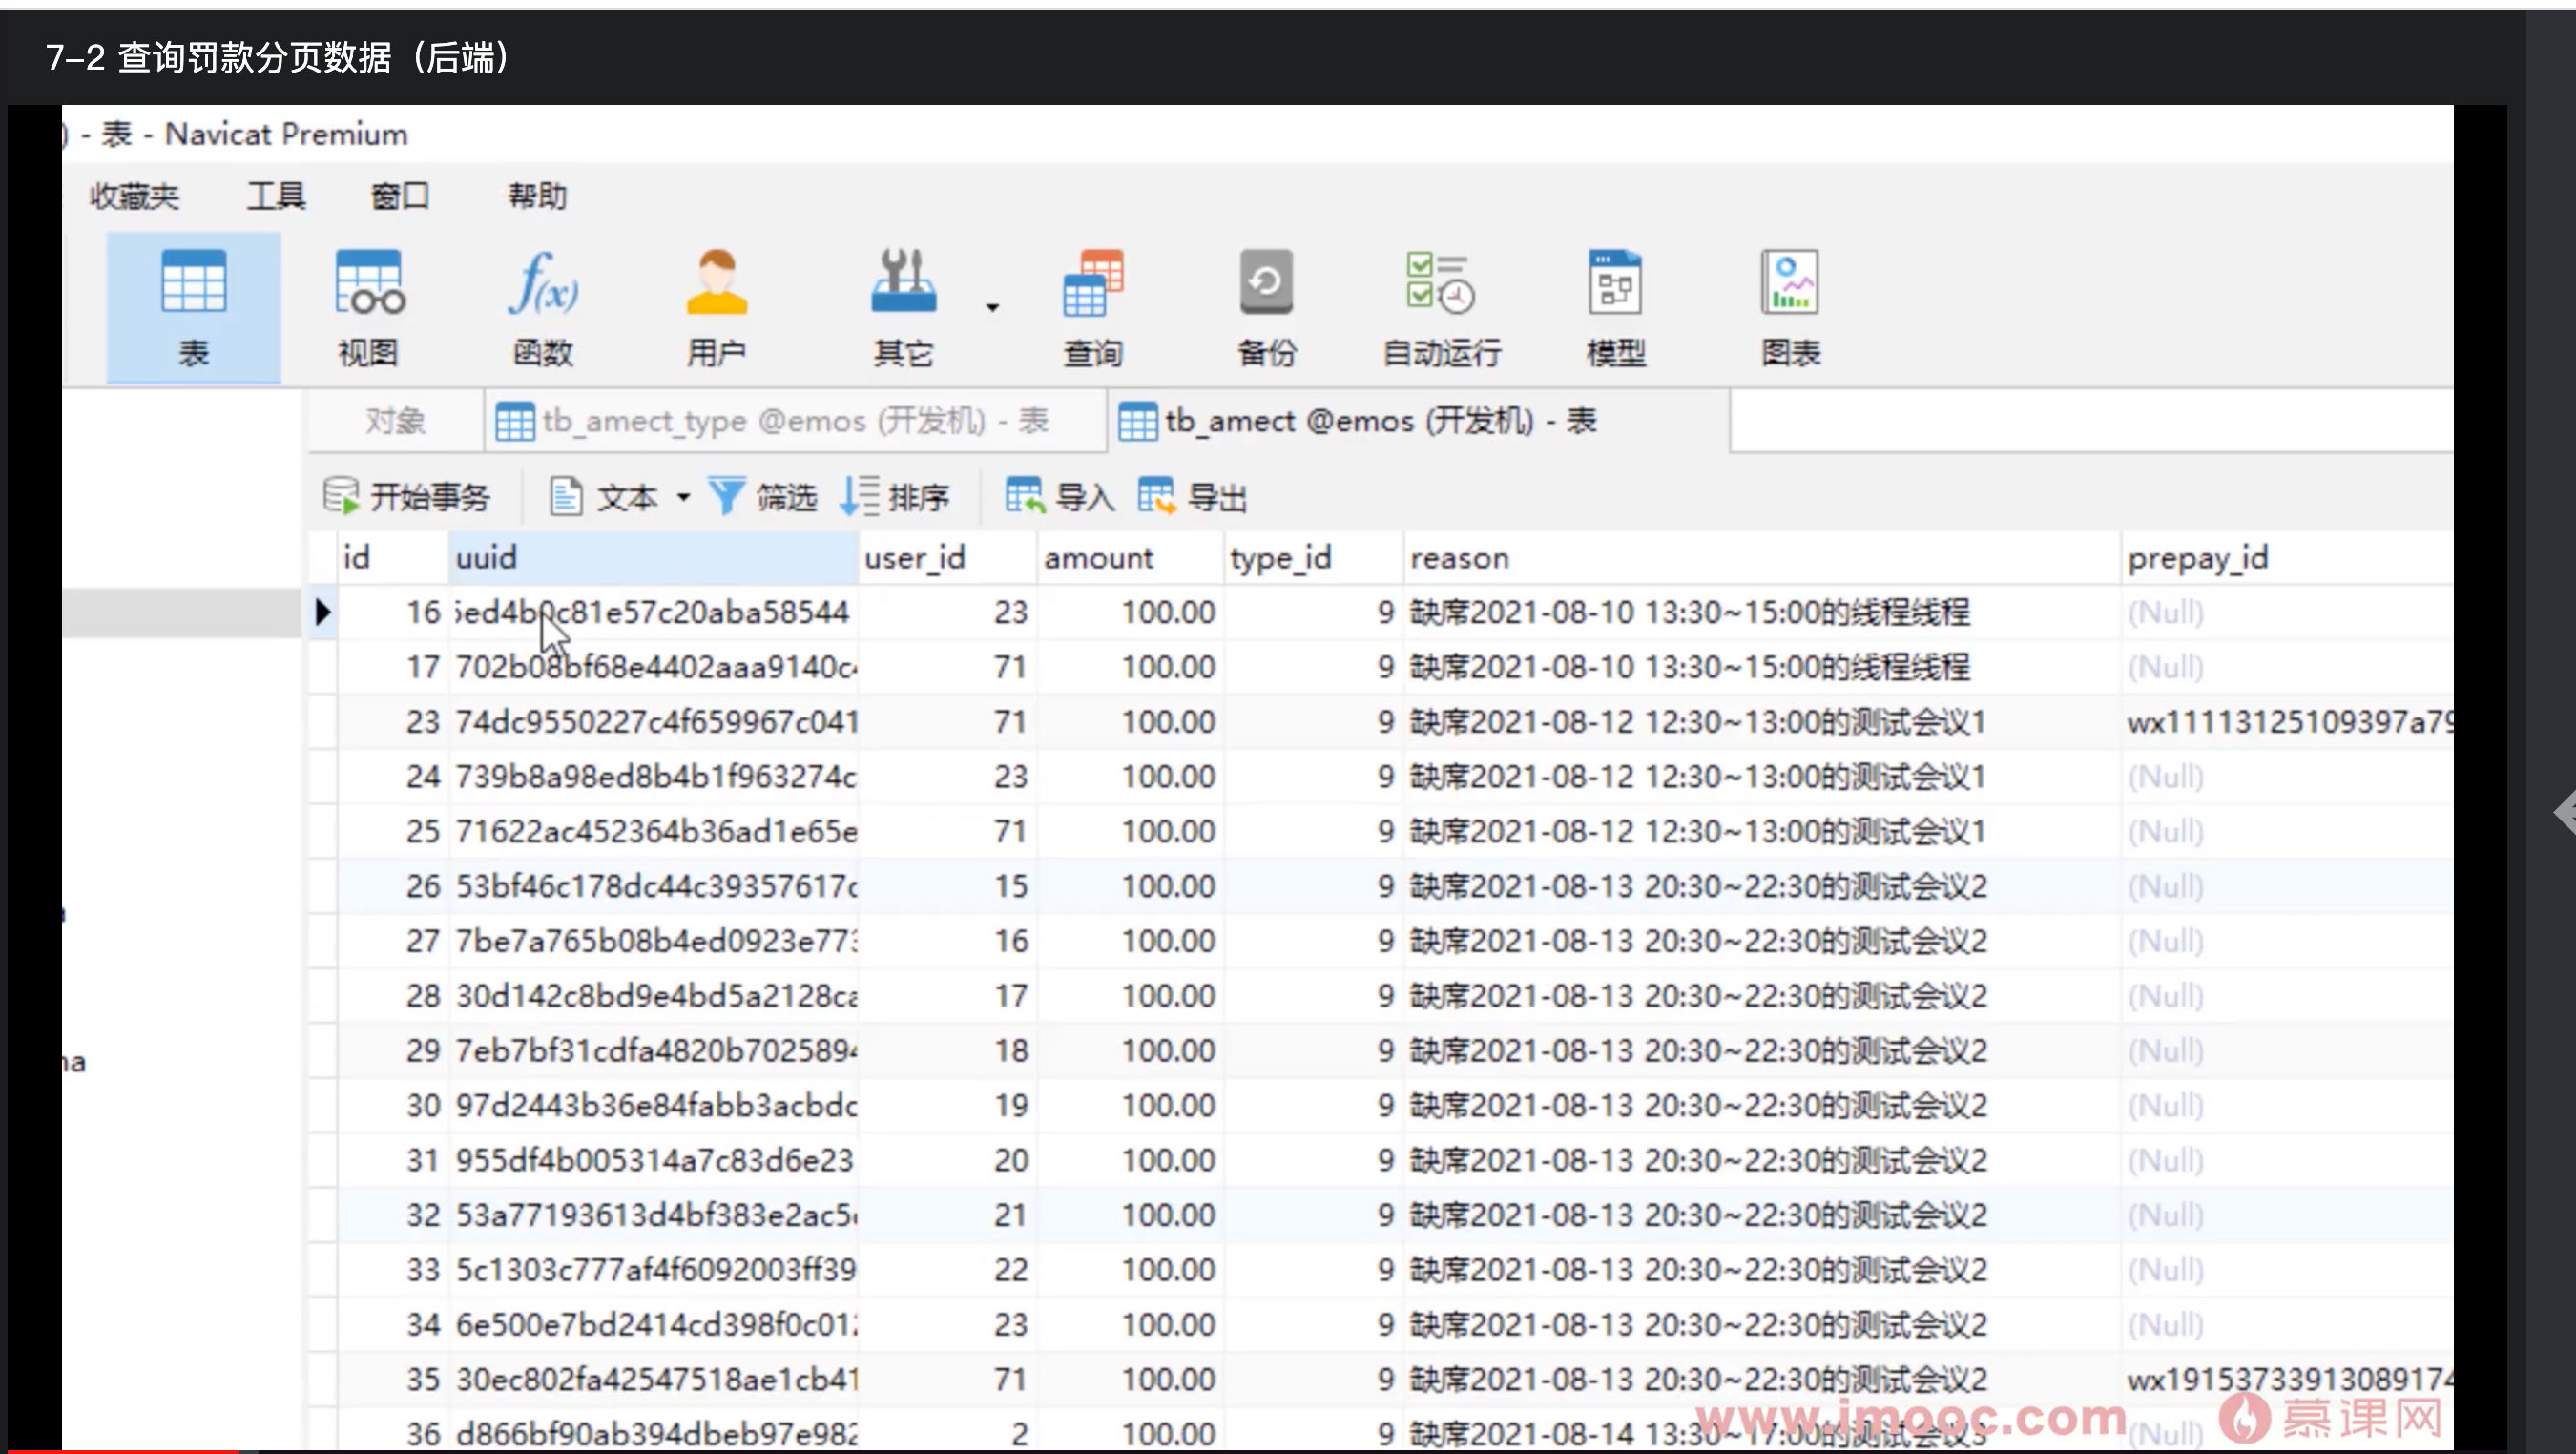This screenshot has width=2576, height=1454.
Task: Open the 工具 menu
Action: point(275,196)
